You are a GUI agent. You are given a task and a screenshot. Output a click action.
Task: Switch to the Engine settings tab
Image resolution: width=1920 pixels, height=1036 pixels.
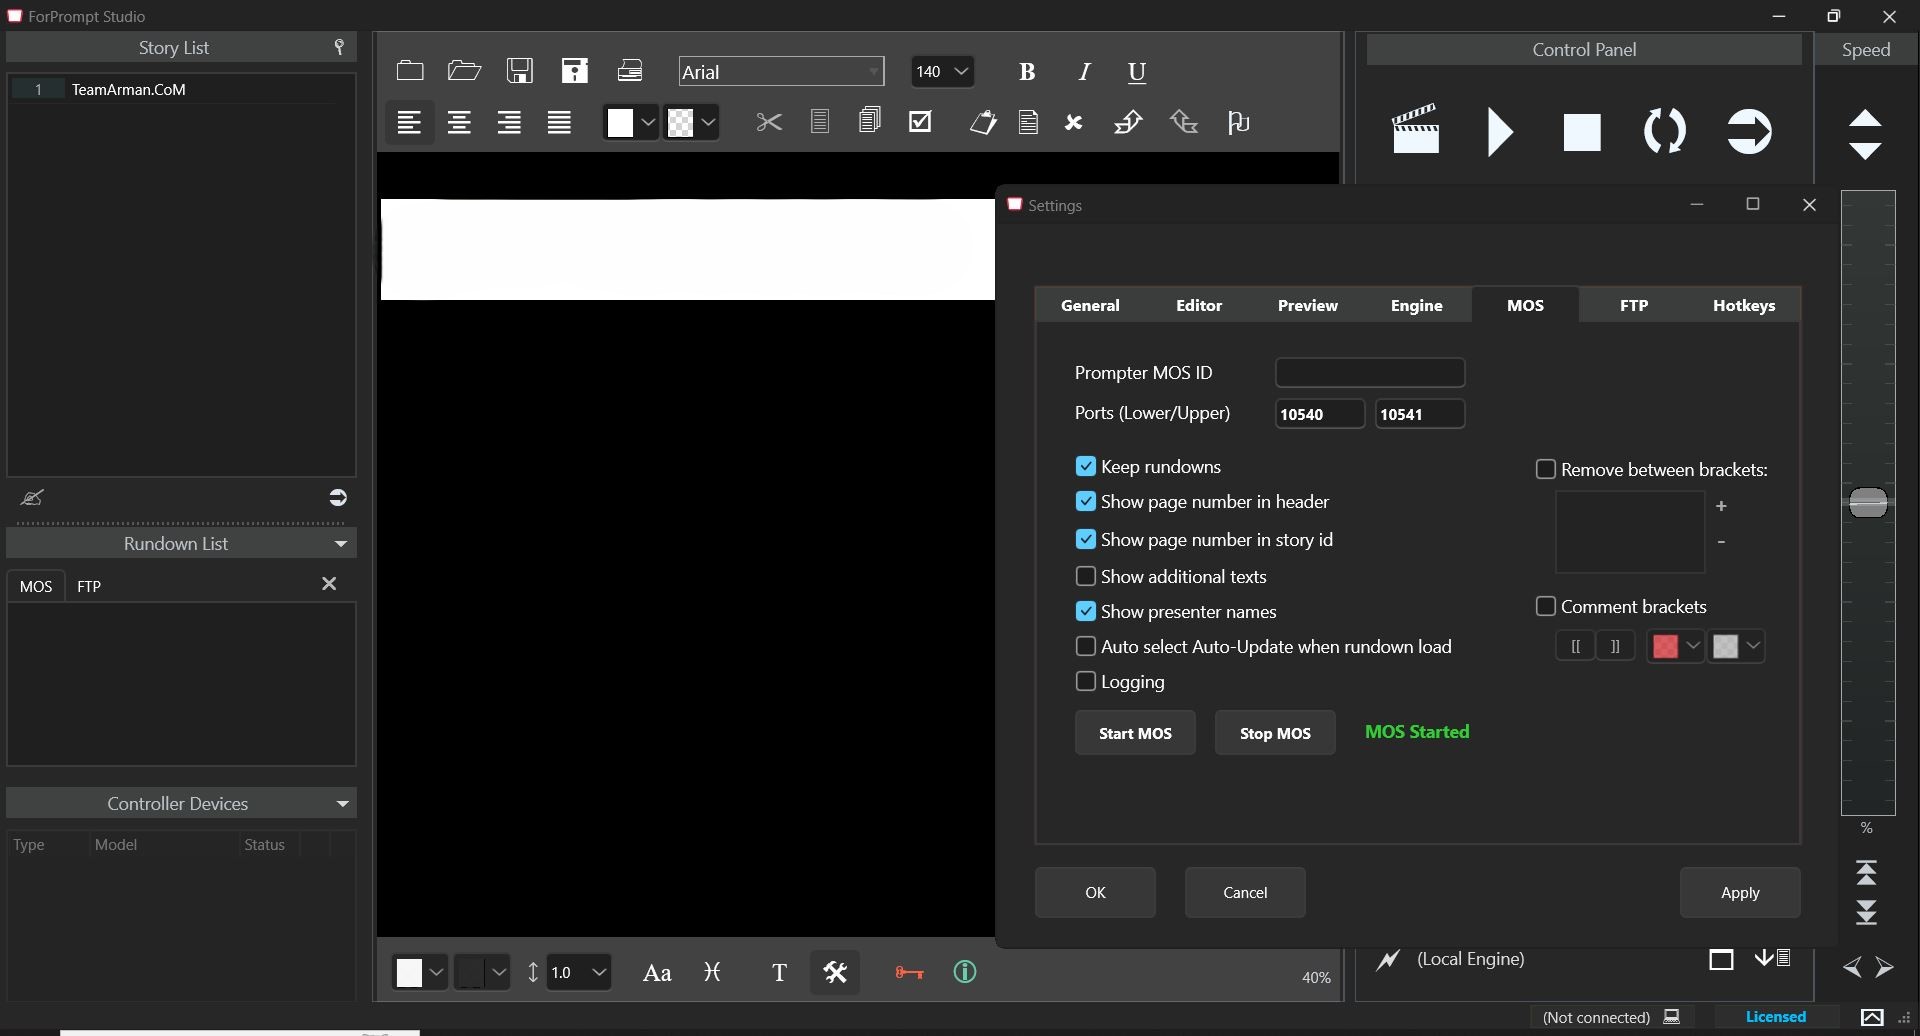[1417, 306]
